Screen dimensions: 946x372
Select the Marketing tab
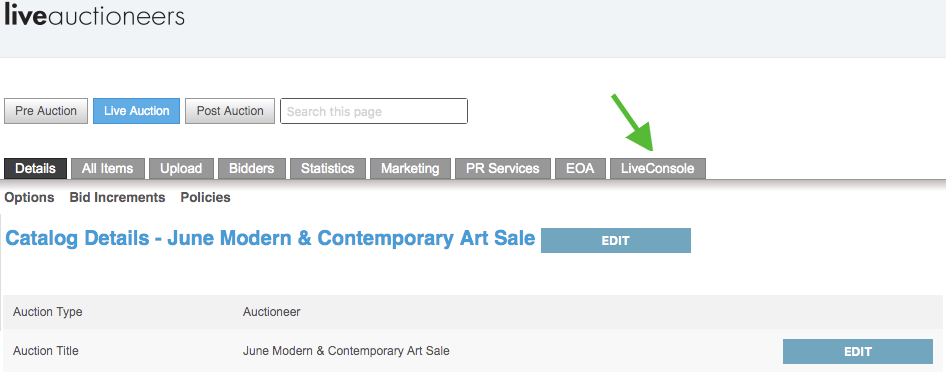pyautogui.click(x=410, y=169)
